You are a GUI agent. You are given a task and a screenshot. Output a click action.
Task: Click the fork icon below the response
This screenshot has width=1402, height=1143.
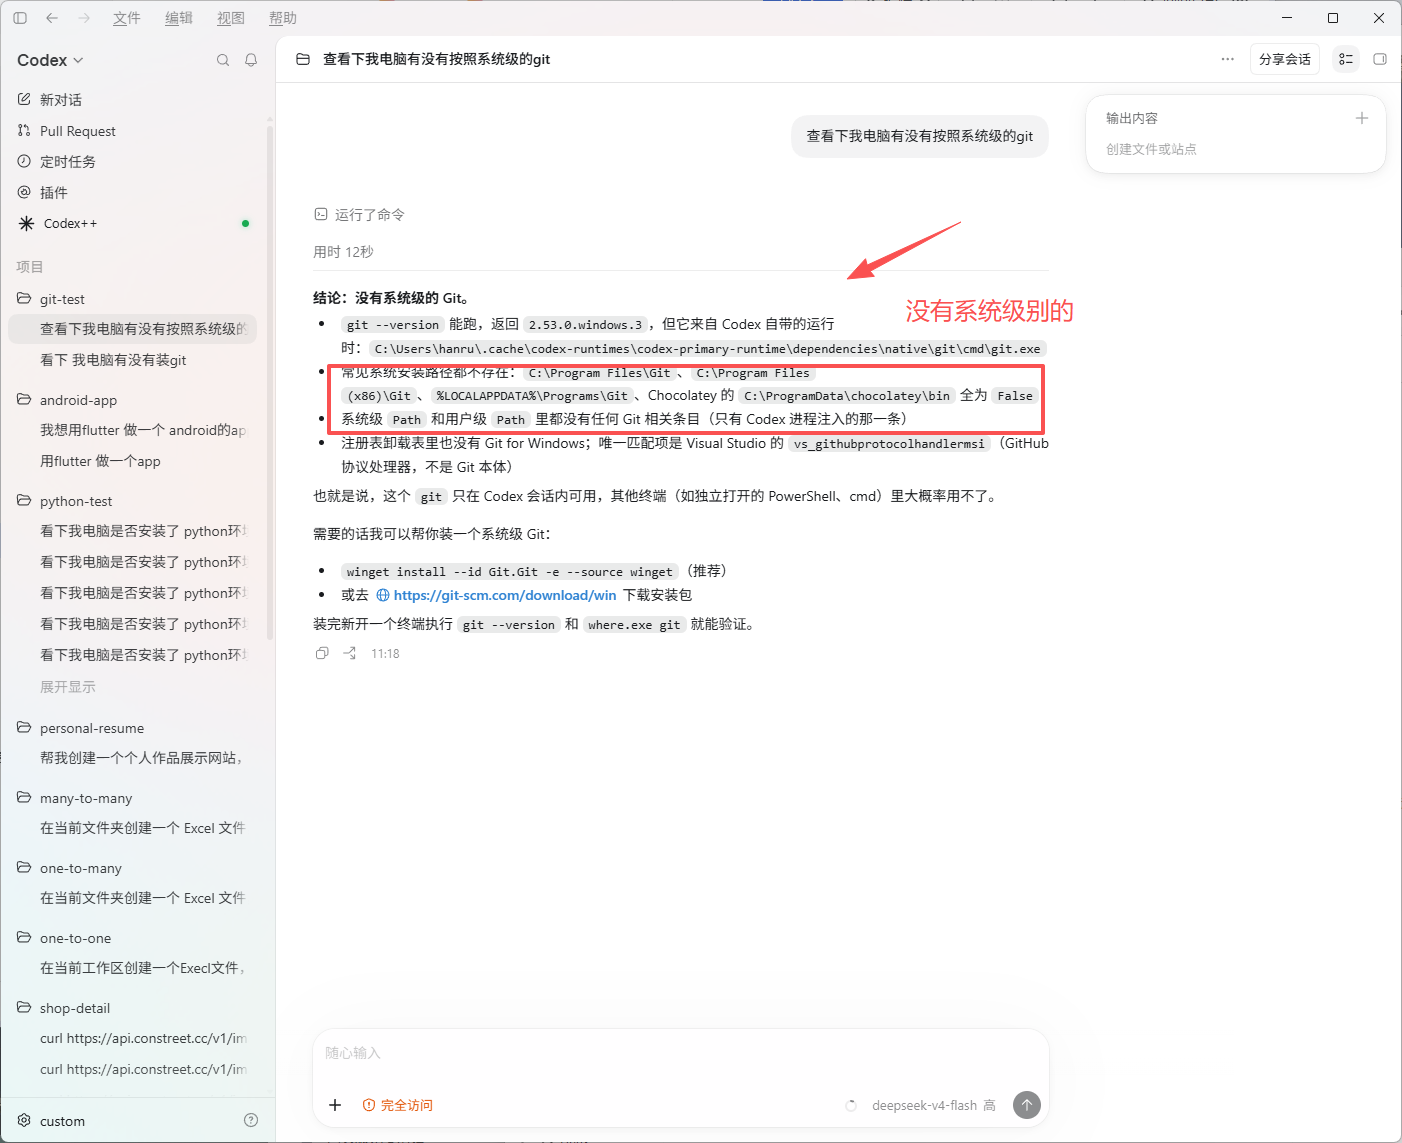pyautogui.click(x=349, y=653)
